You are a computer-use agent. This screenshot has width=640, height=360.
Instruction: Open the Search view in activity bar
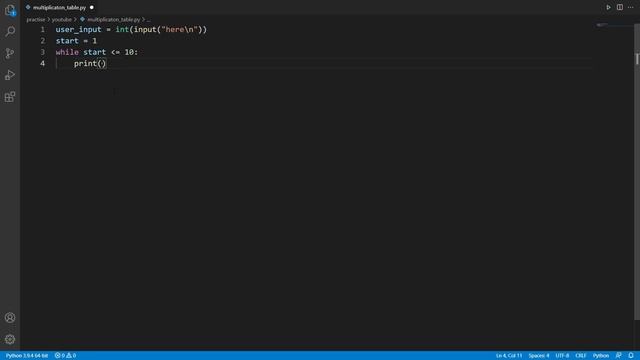pos(10,31)
